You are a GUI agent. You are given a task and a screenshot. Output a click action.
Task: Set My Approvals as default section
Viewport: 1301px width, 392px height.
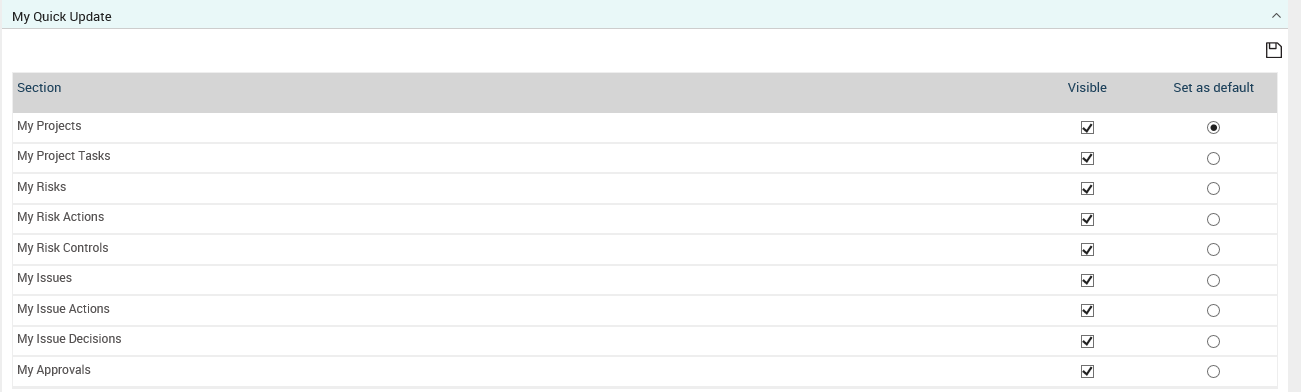click(1213, 372)
